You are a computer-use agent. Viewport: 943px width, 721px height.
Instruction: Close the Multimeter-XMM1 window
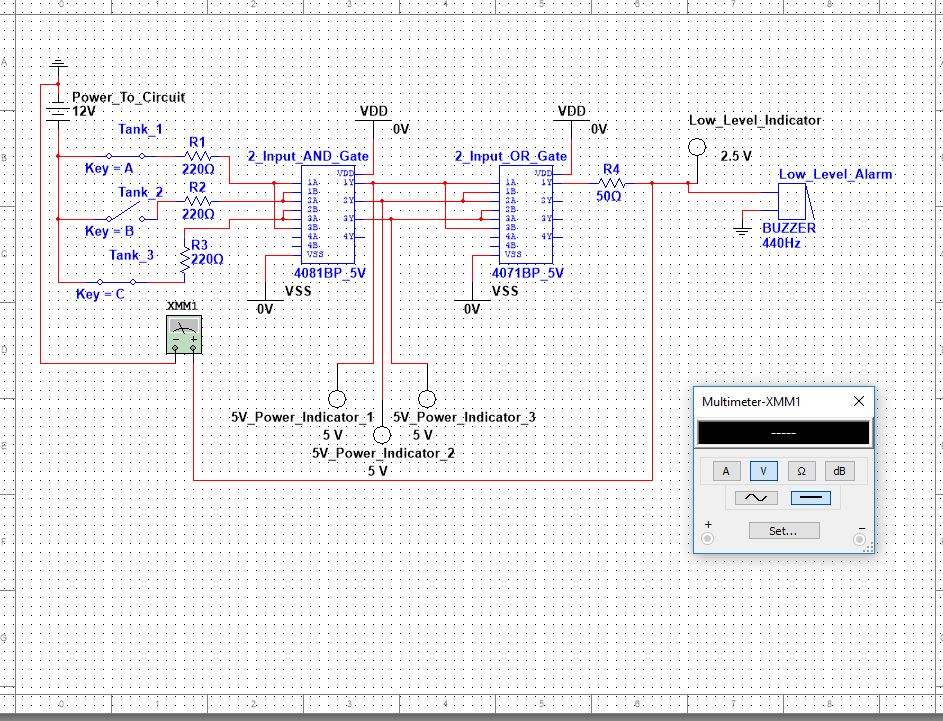858,401
